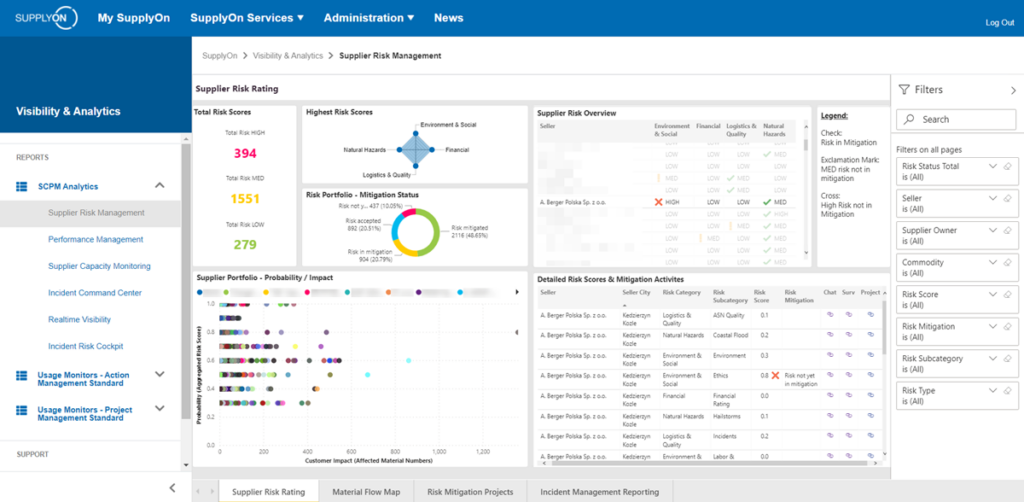Open Project link icon for Ethics row

[x=869, y=374]
